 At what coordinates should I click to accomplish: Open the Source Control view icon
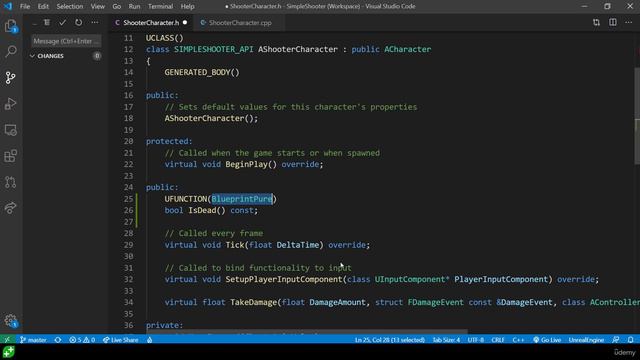[x=11, y=78]
